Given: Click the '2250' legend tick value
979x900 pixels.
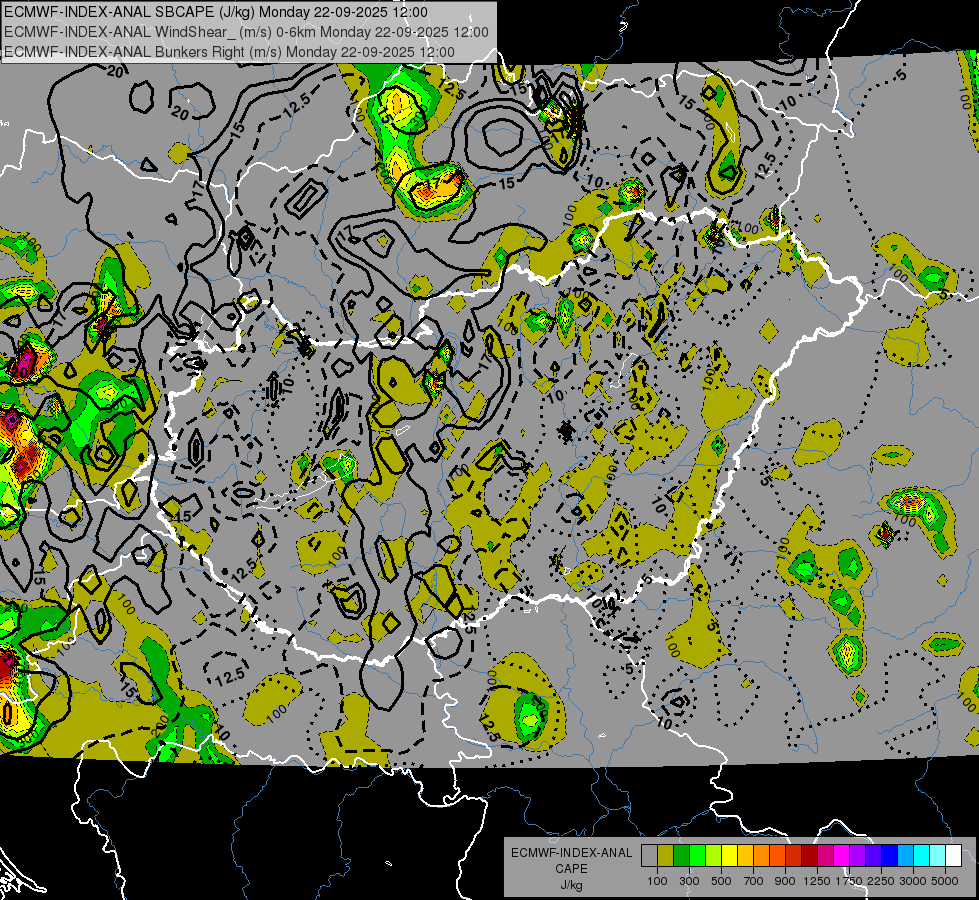Looking at the screenshot, I should [x=882, y=881].
